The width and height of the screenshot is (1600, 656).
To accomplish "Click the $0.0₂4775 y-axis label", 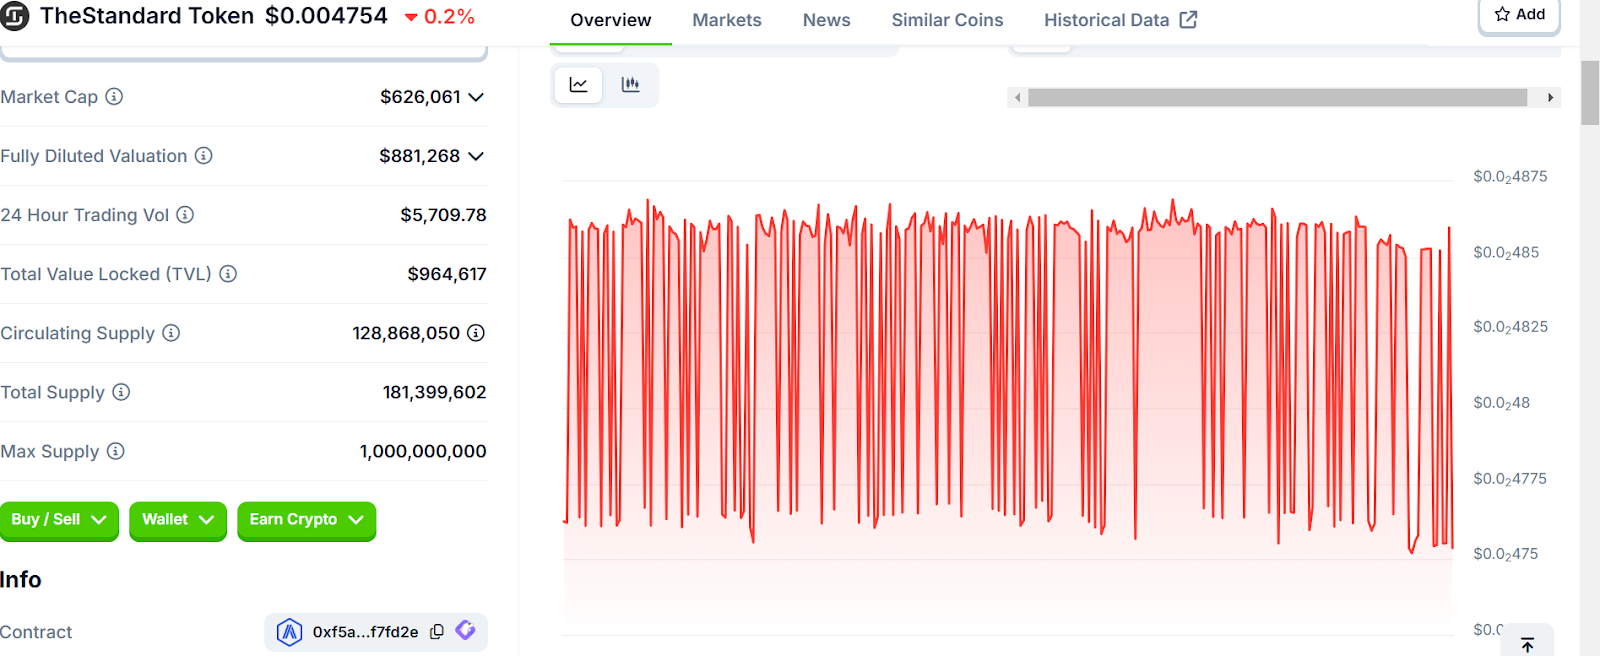I will coord(1510,479).
